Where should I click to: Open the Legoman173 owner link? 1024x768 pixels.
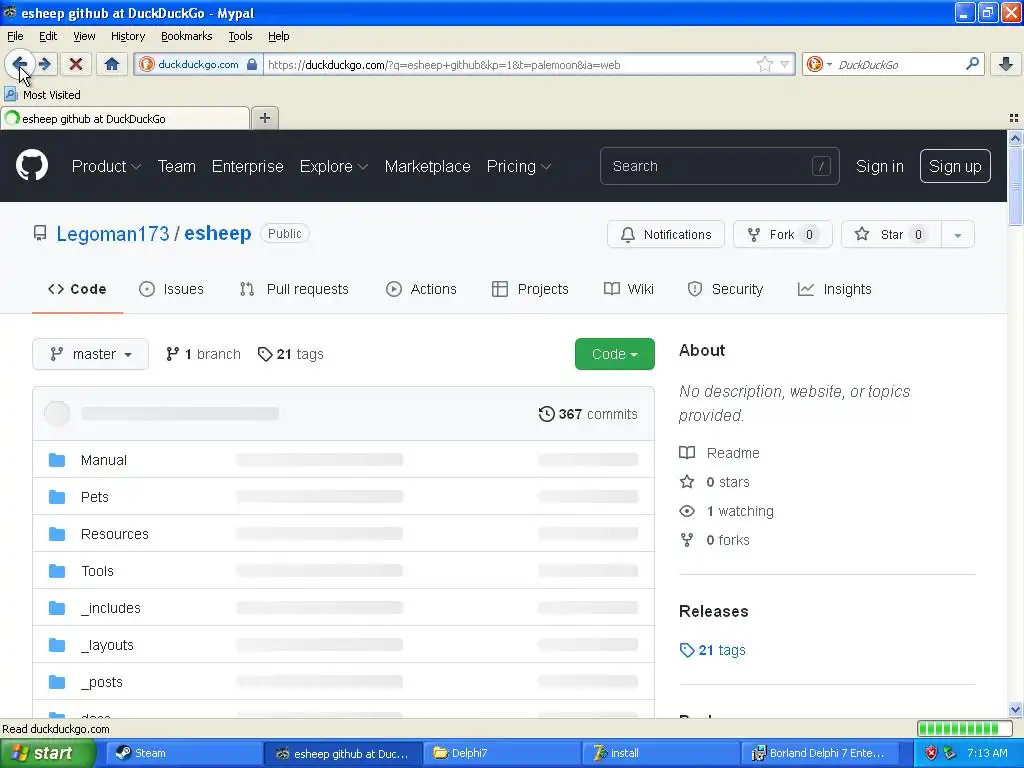[112, 234]
